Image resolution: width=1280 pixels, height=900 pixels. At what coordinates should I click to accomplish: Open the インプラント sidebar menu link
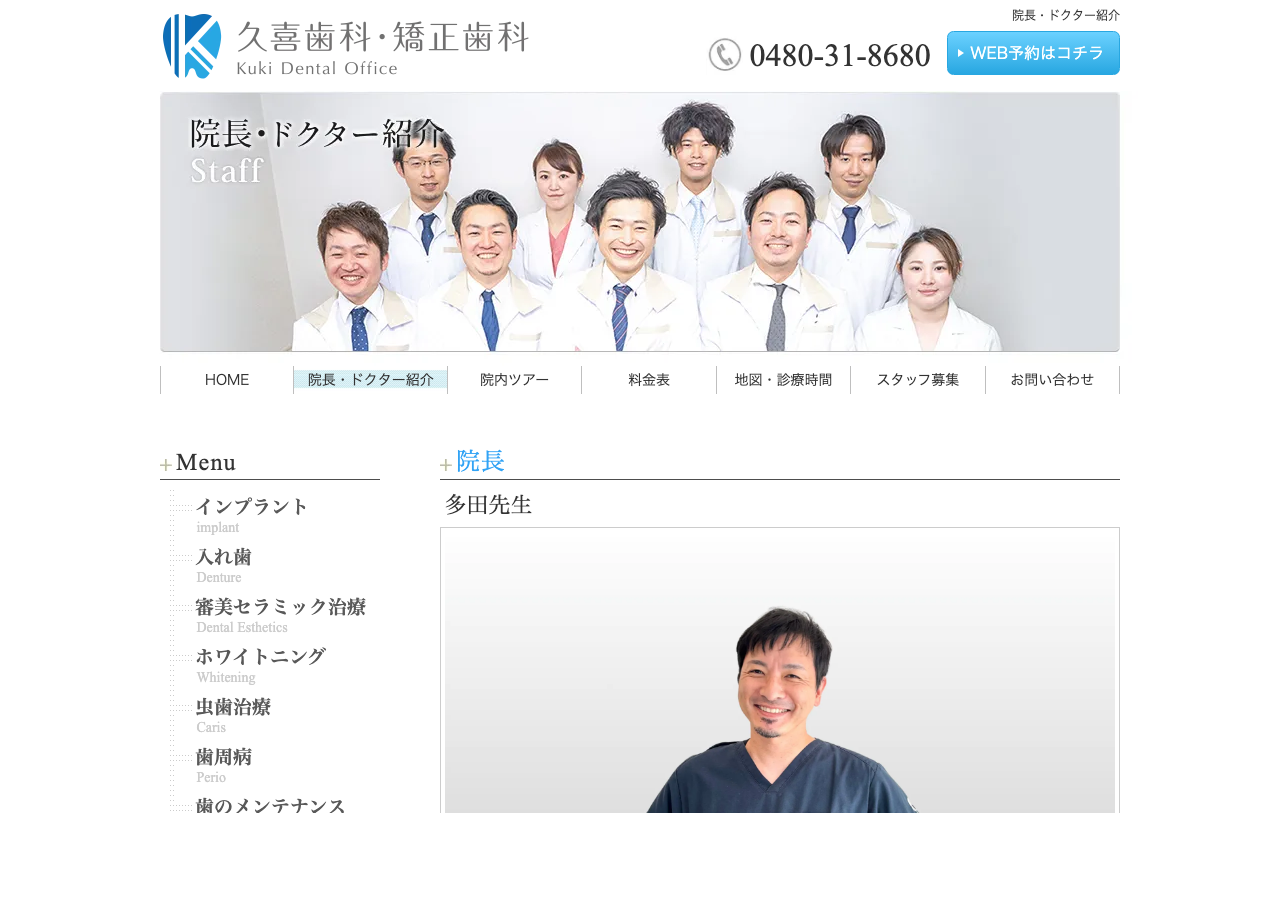(252, 515)
